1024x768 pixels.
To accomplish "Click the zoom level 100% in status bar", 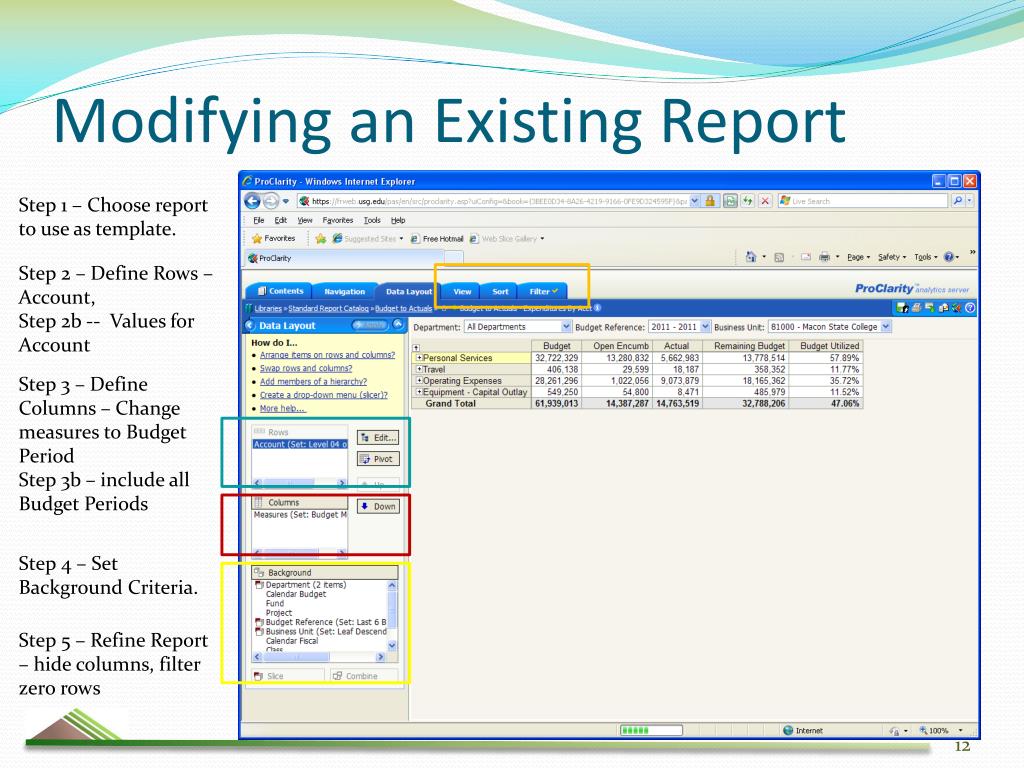I will point(939,730).
